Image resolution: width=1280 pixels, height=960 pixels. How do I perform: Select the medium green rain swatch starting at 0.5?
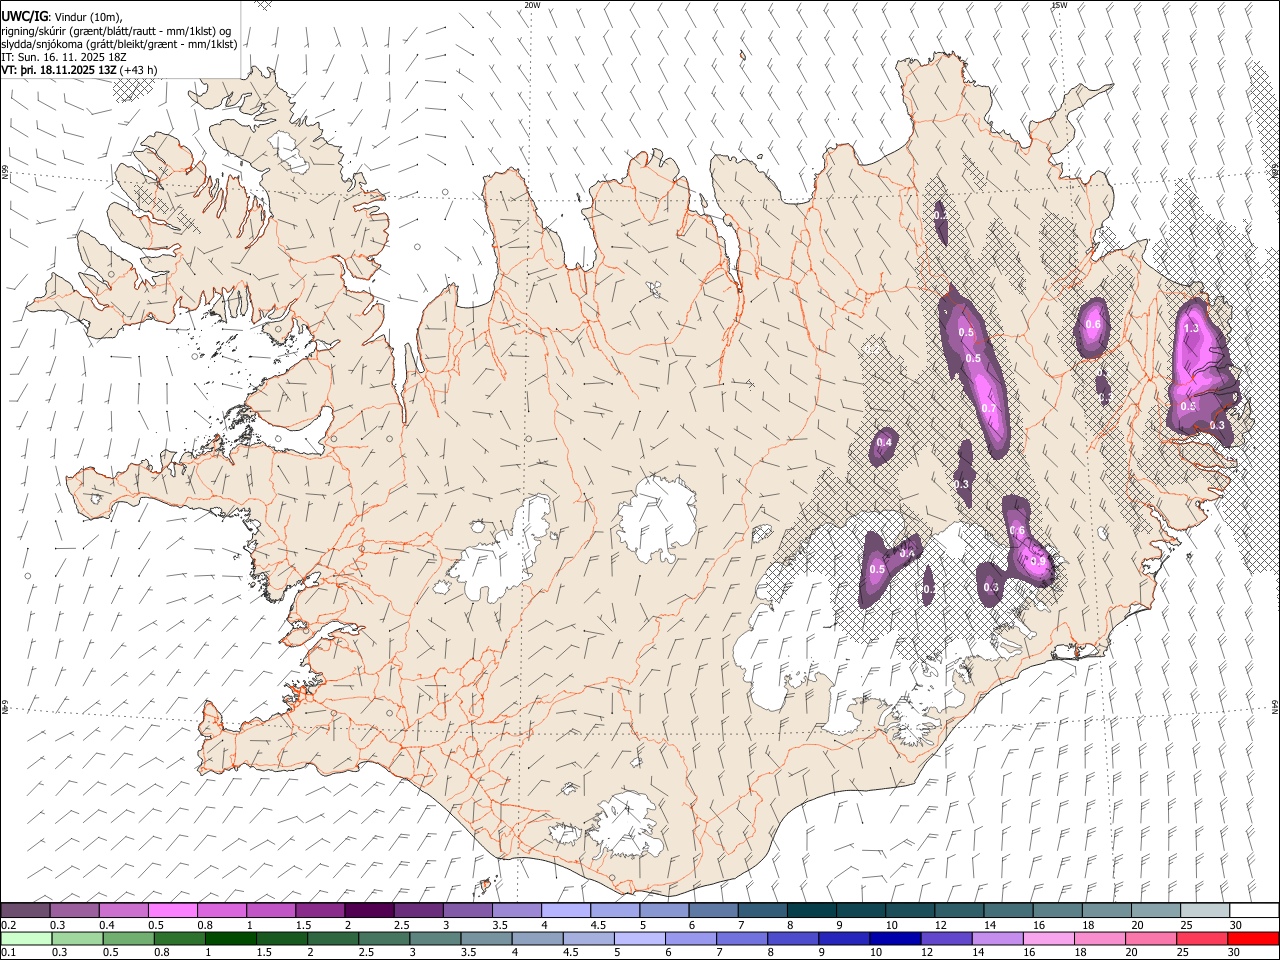pos(128,938)
